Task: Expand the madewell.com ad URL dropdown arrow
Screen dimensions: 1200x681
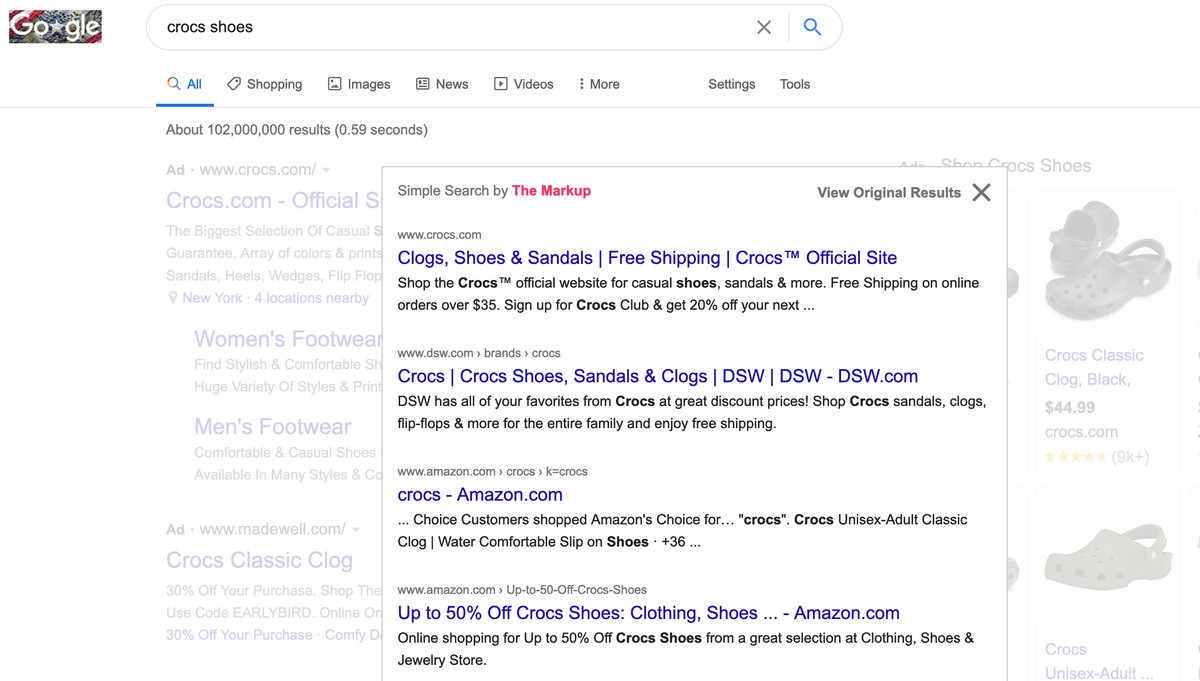Action: [358, 529]
